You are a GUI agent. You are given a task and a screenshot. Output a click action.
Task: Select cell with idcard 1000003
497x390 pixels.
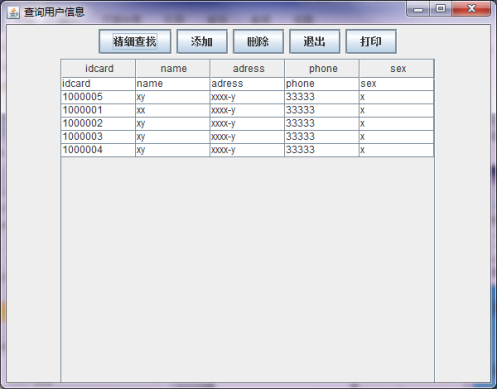pos(98,137)
